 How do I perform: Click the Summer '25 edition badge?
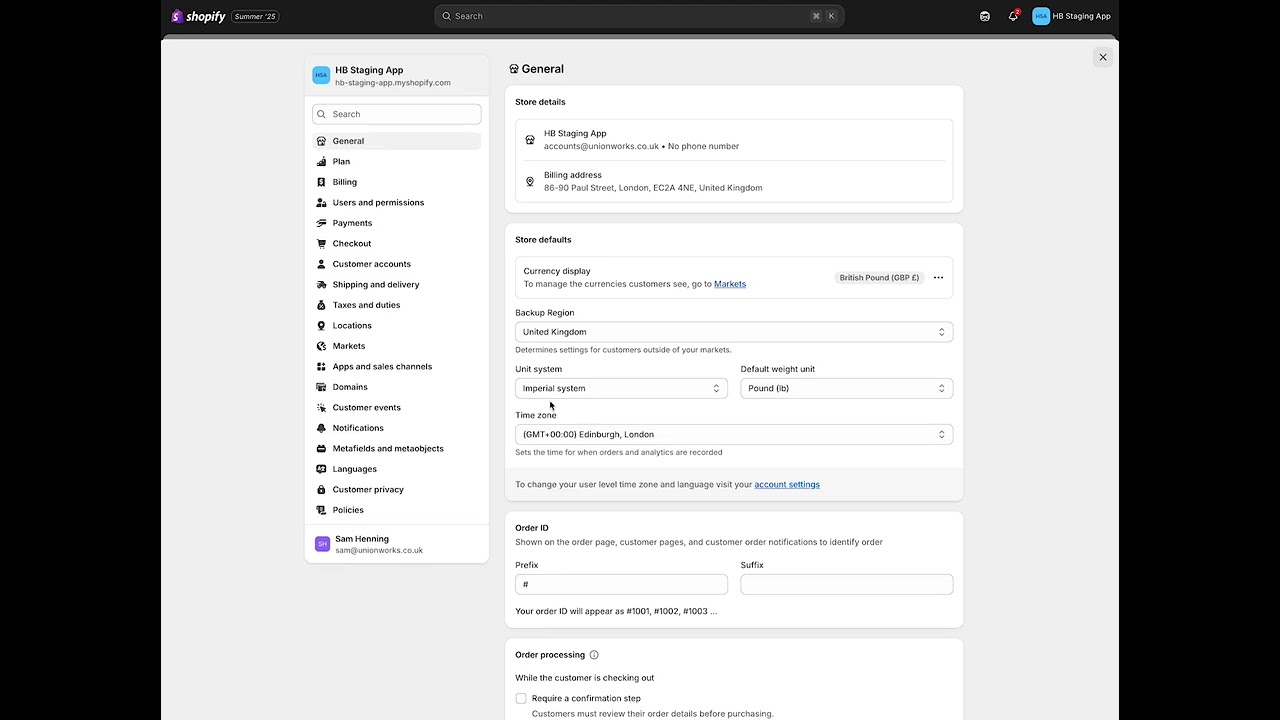(x=255, y=16)
